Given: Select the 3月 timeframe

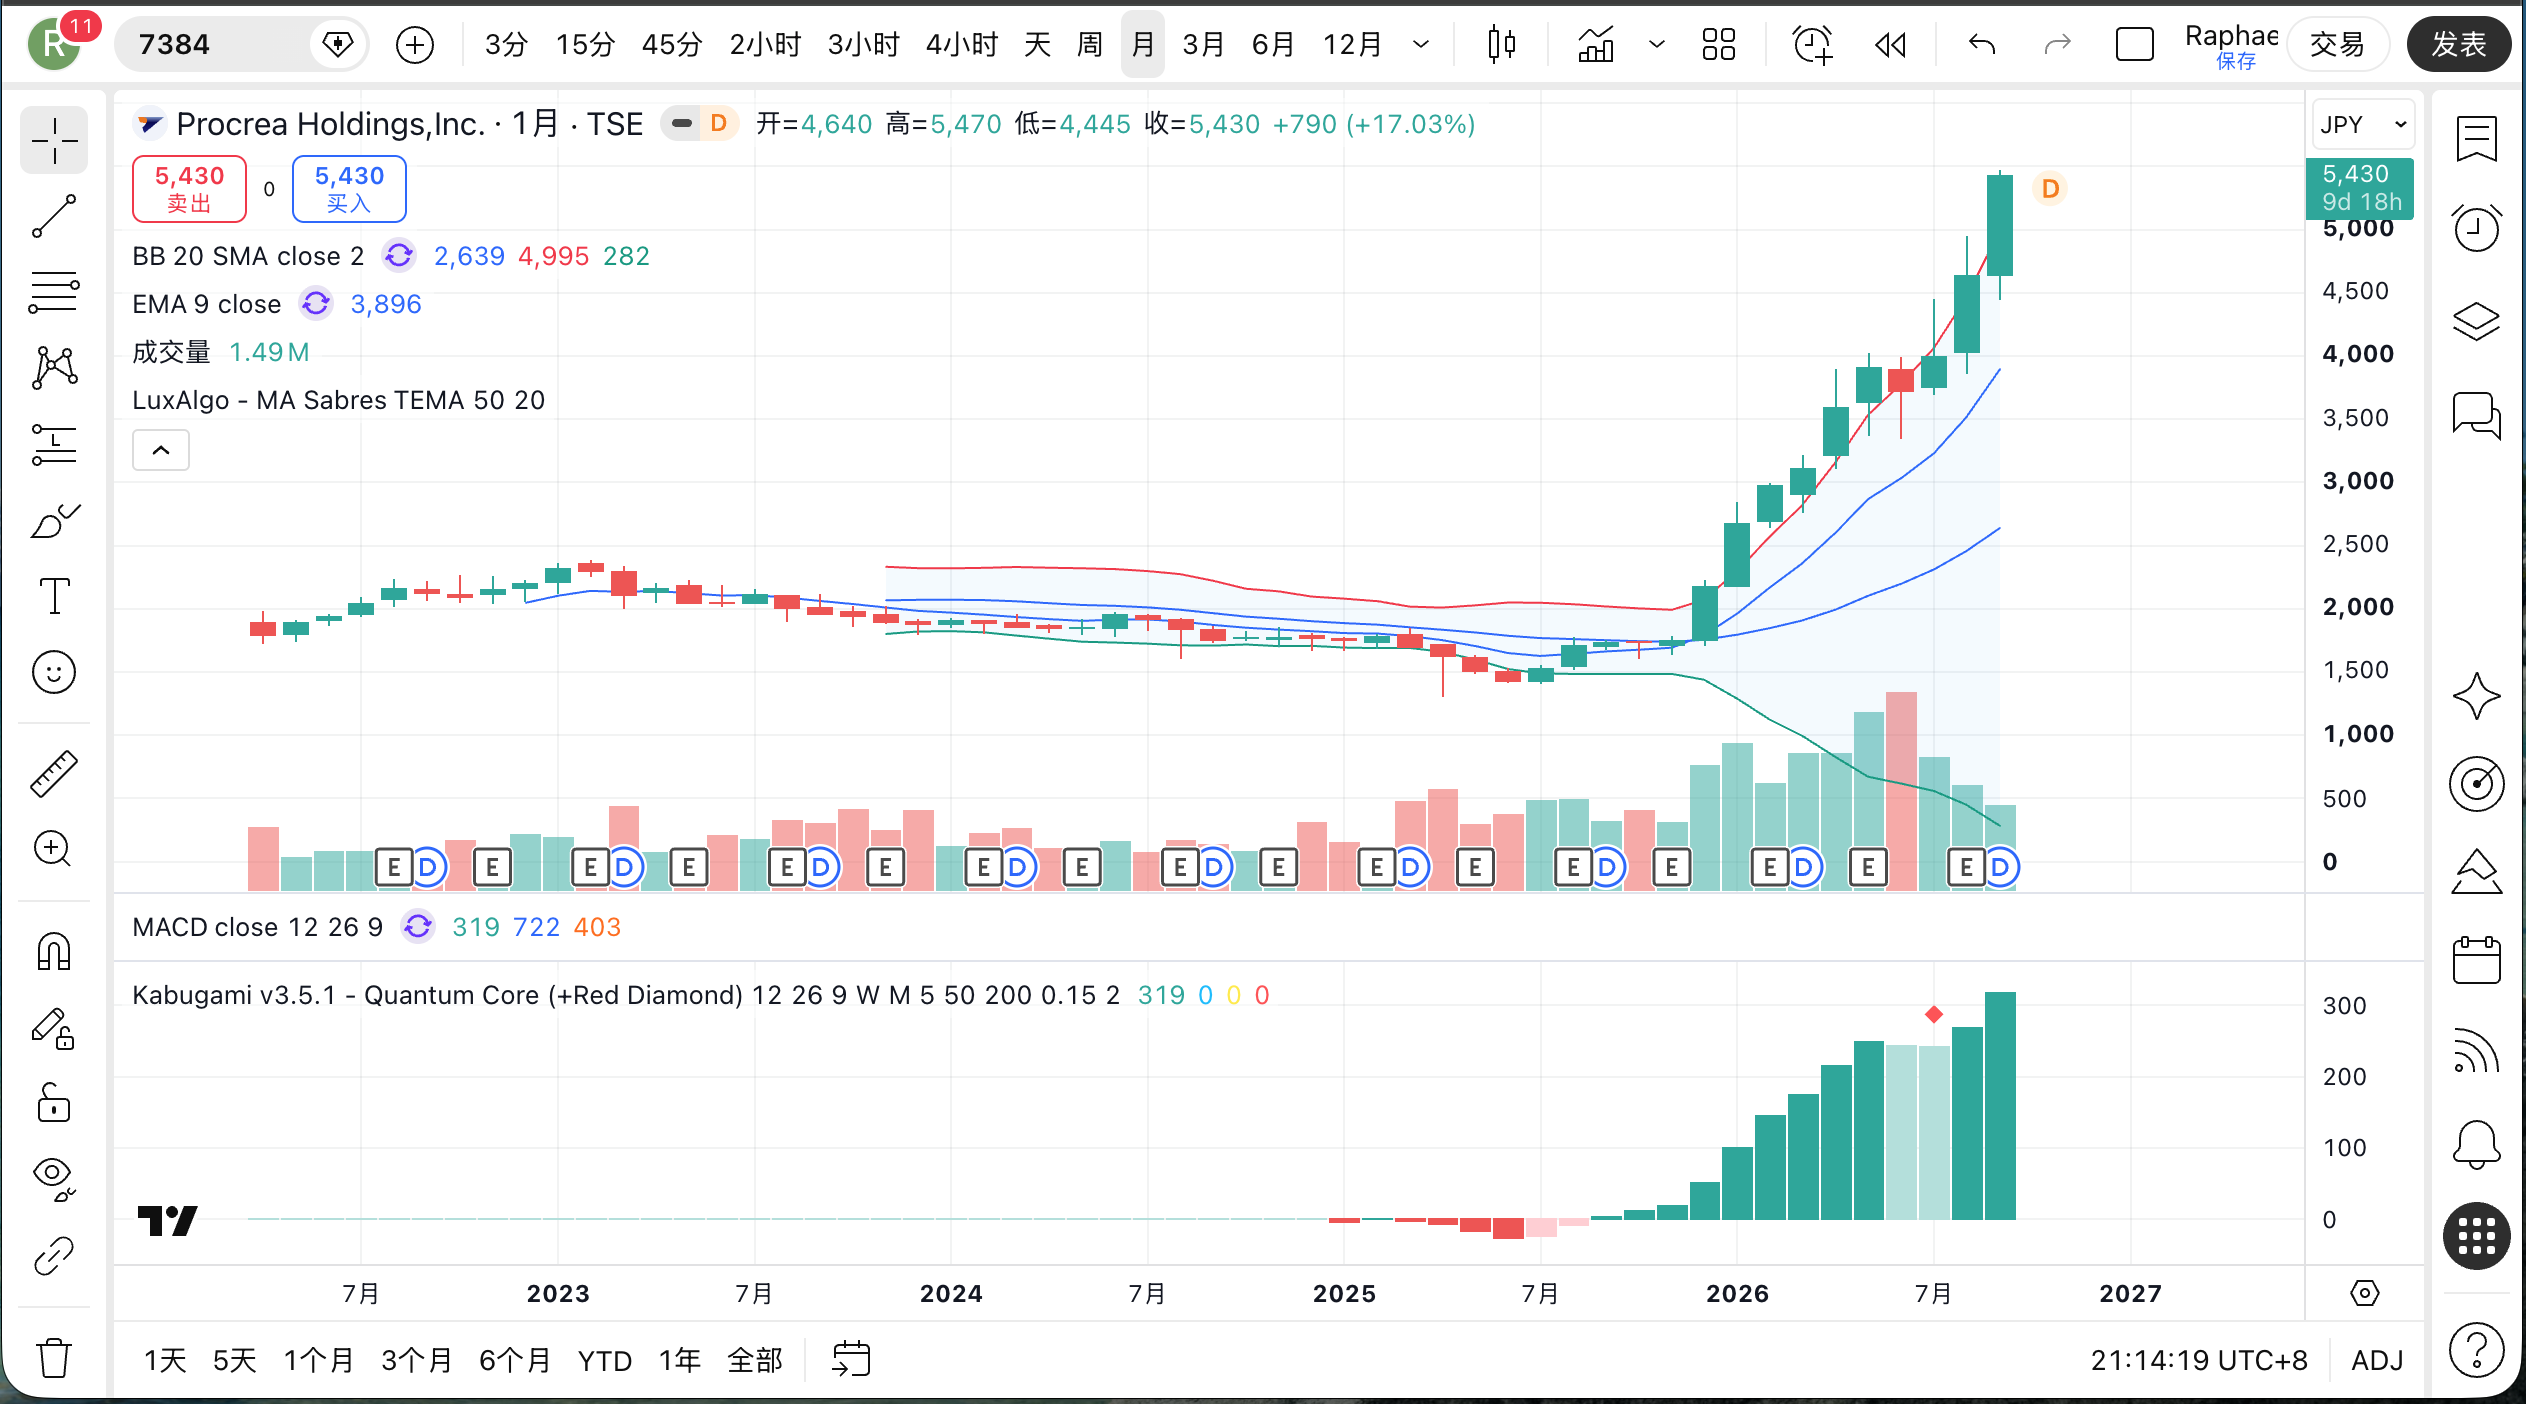Looking at the screenshot, I should pos(1203,45).
